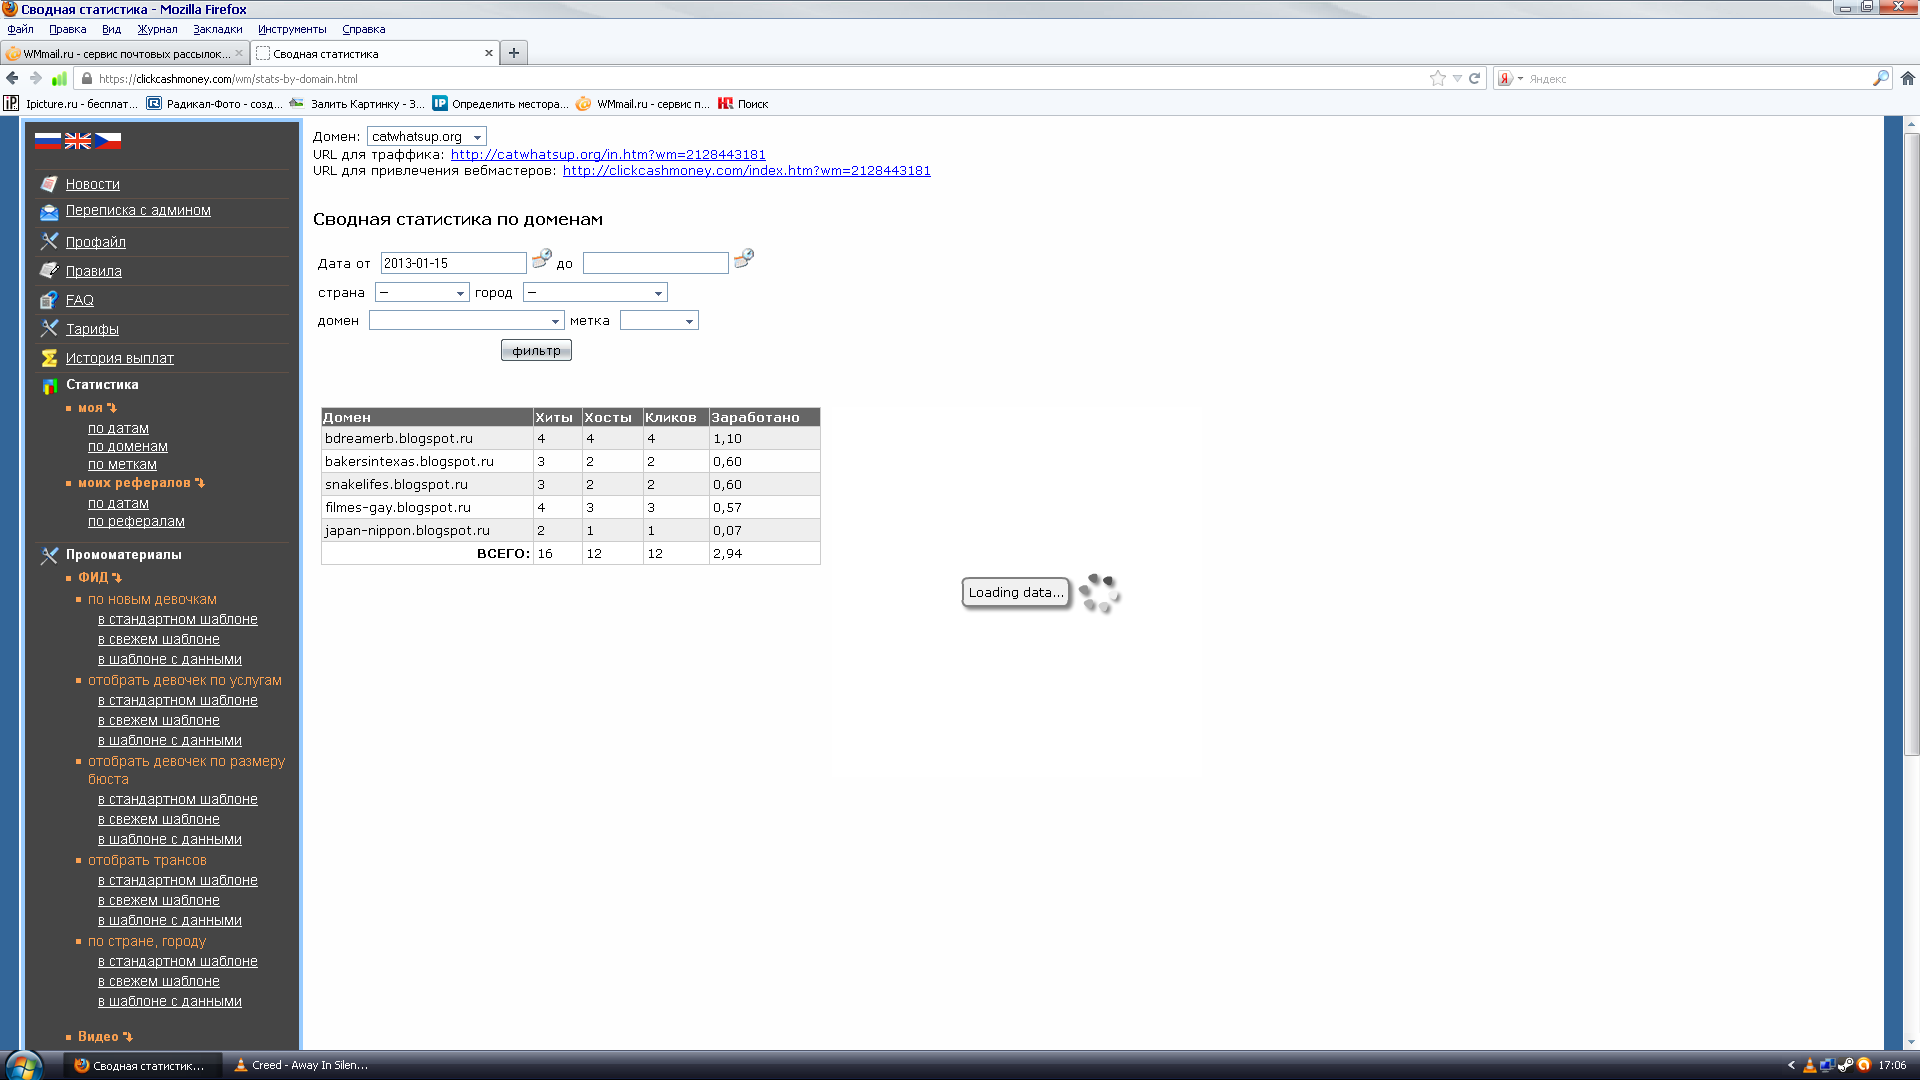Click the 'Дата от' date input field
Screen dimensions: 1920x1080
[452, 263]
